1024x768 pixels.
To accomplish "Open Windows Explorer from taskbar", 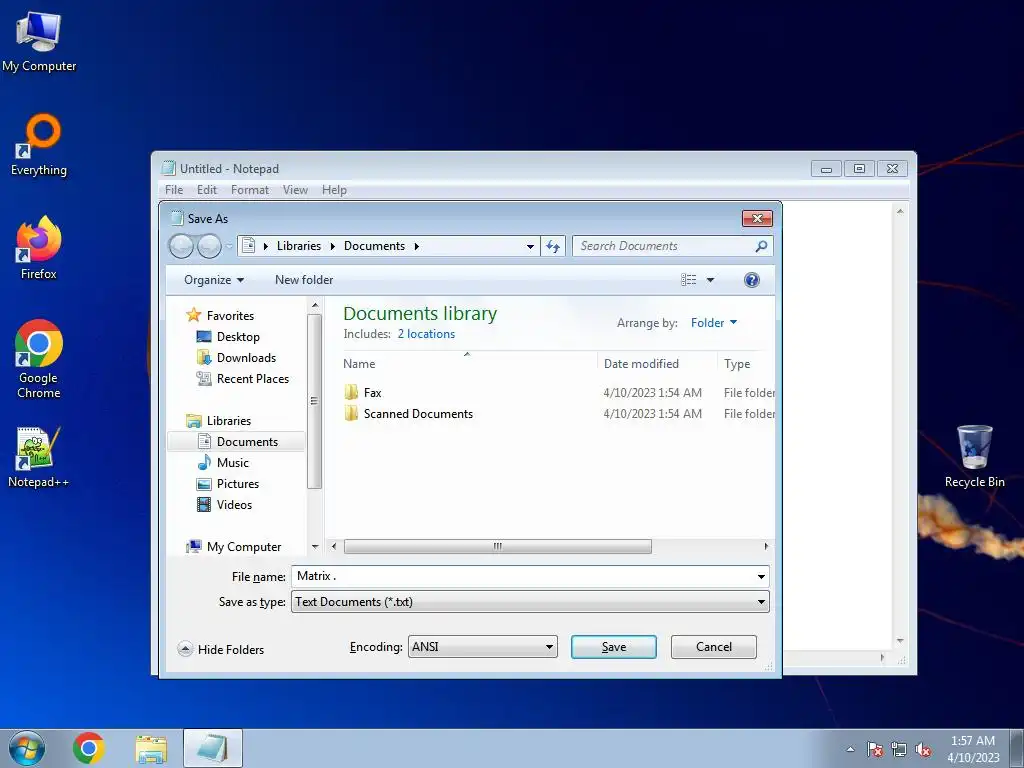I will coord(151,748).
